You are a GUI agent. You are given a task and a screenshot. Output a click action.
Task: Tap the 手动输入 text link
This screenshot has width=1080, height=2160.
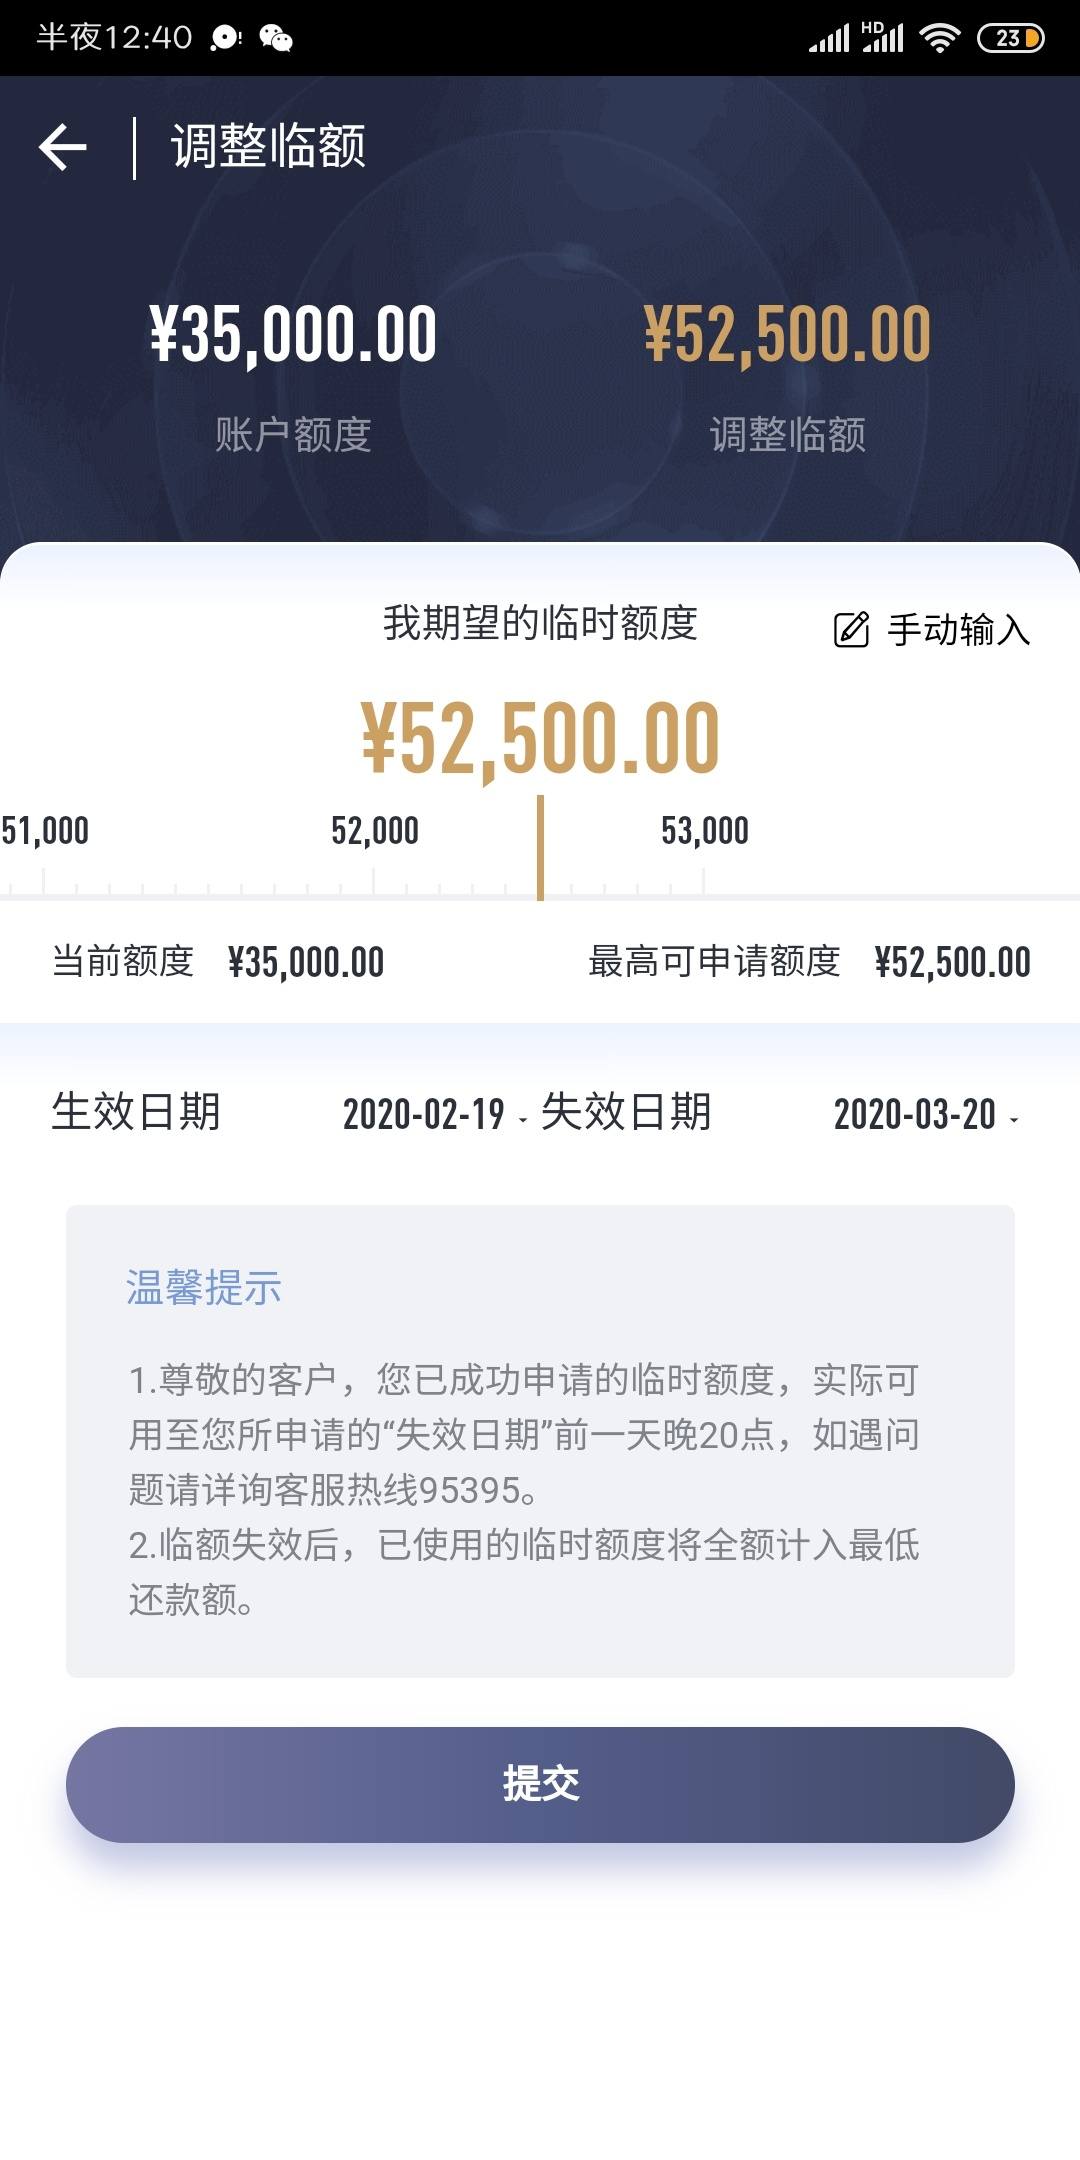[x=958, y=629]
